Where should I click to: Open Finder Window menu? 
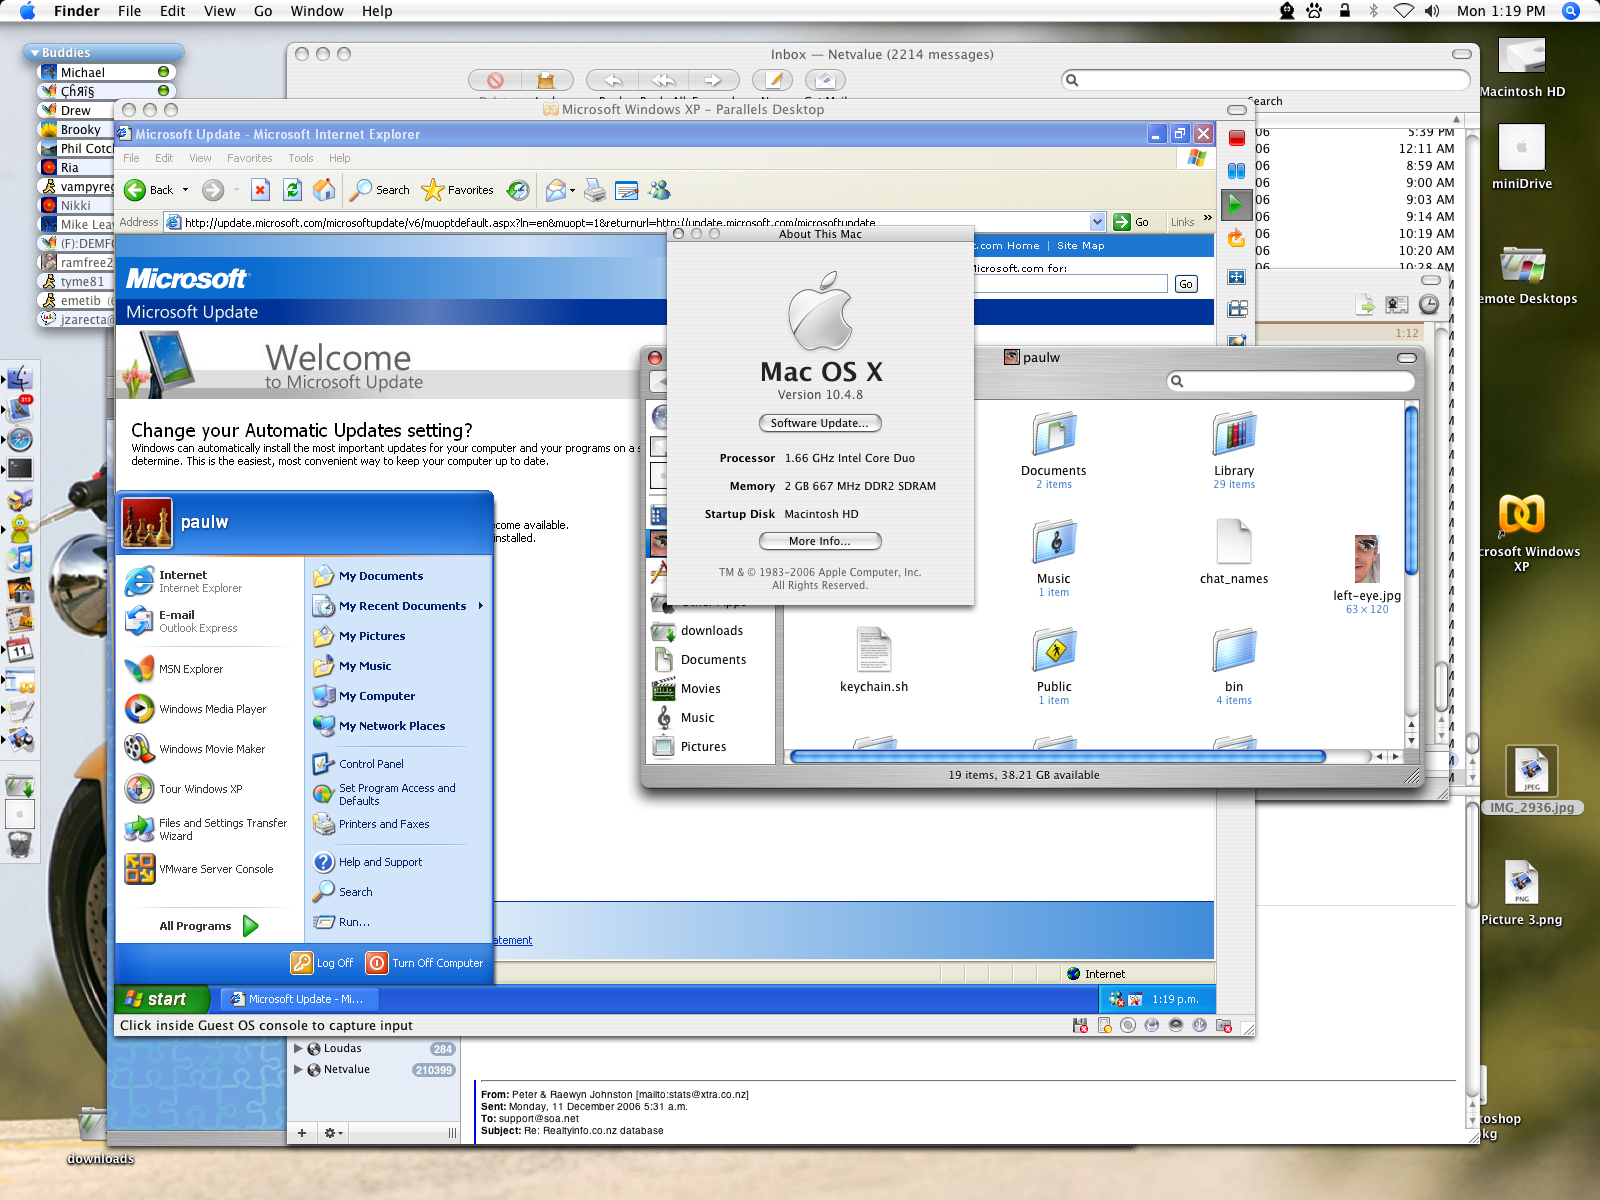click(317, 11)
